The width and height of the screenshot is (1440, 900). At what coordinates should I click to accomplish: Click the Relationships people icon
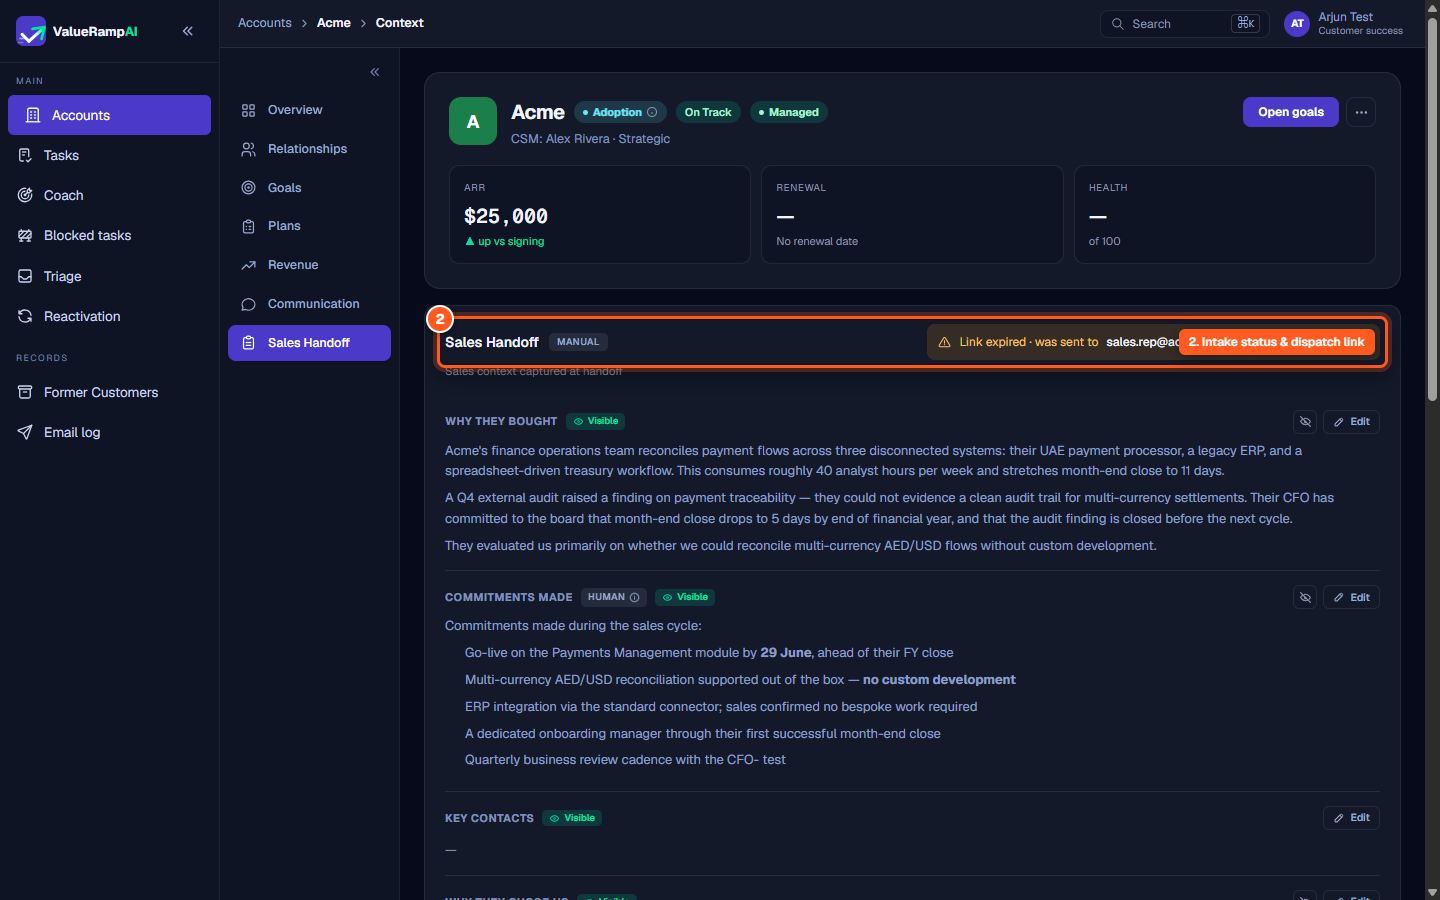[248, 149]
